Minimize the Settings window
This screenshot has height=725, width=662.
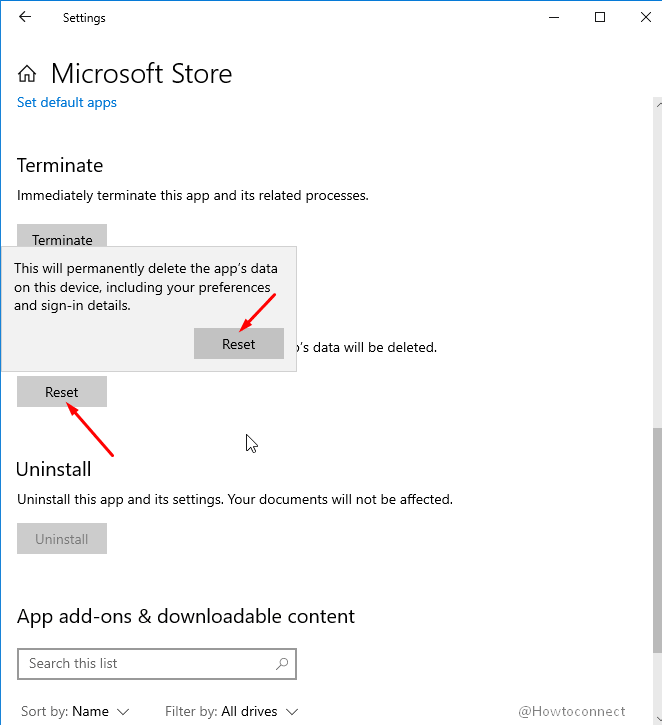[554, 18]
